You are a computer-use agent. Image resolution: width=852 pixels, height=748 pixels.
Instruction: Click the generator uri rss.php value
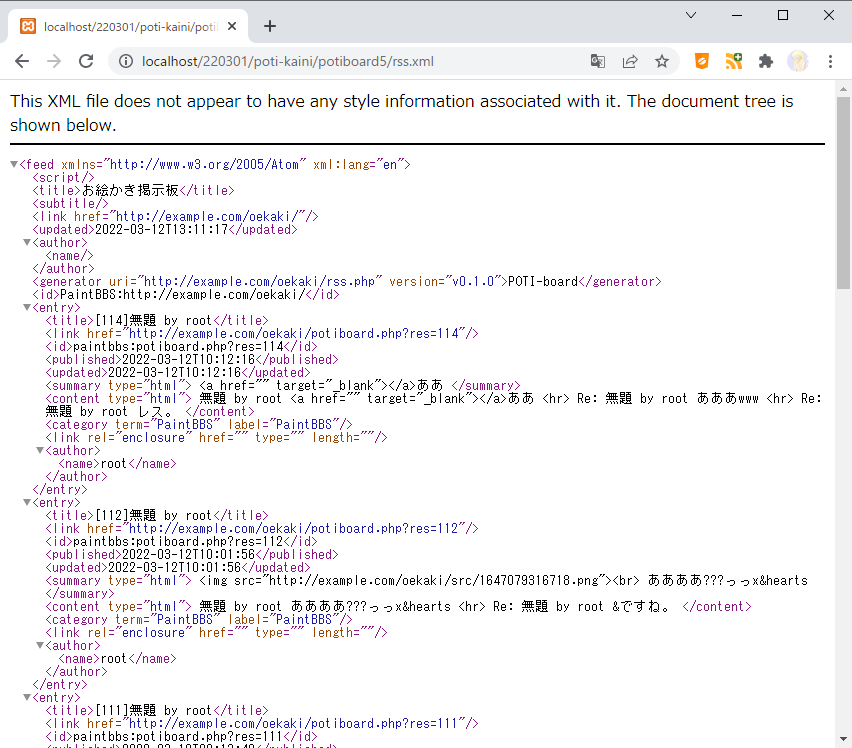(259, 281)
